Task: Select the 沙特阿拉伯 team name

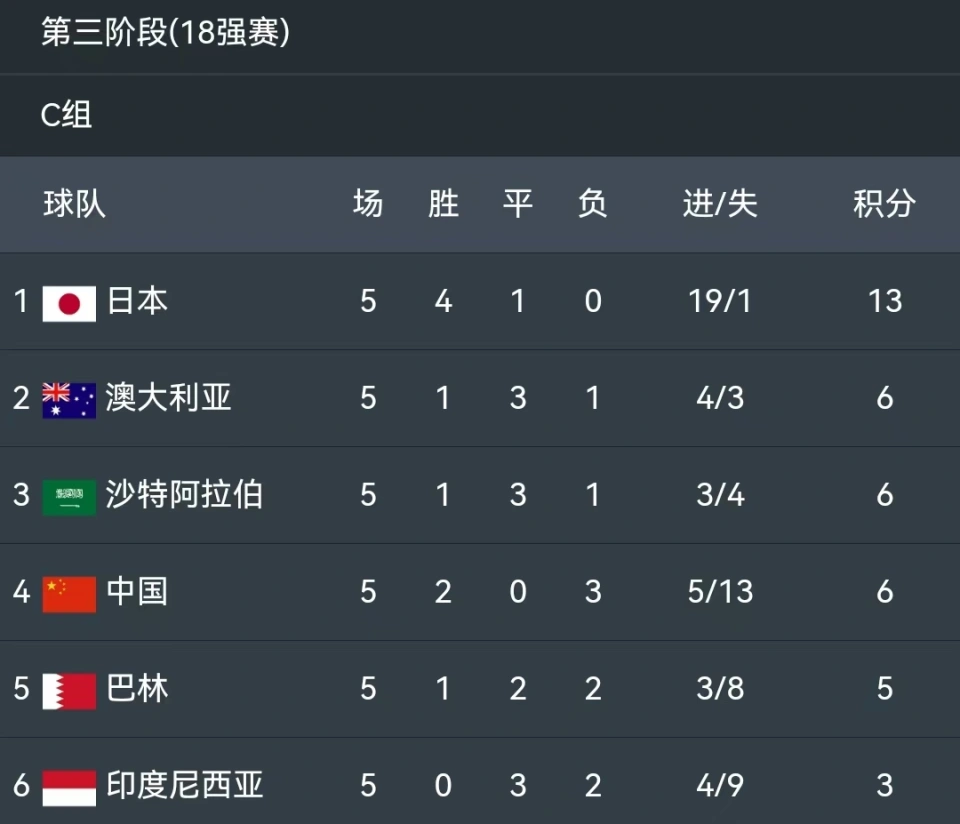Action: pos(184,495)
